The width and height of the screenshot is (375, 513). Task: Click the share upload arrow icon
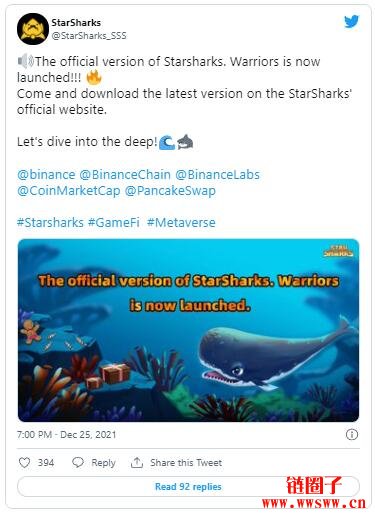[137, 462]
